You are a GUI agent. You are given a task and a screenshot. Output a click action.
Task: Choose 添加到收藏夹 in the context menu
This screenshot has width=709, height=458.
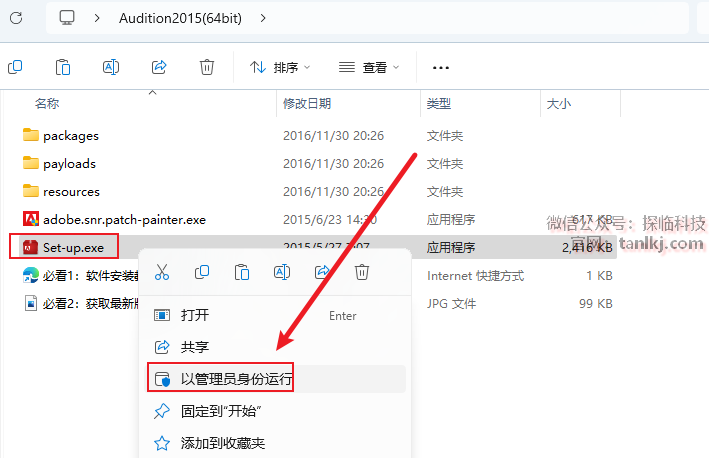coord(275,444)
